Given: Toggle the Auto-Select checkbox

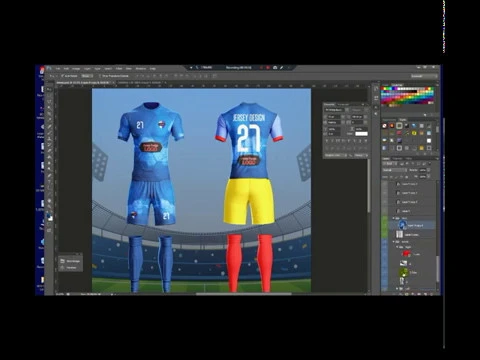Looking at the screenshot, I should (63, 76).
